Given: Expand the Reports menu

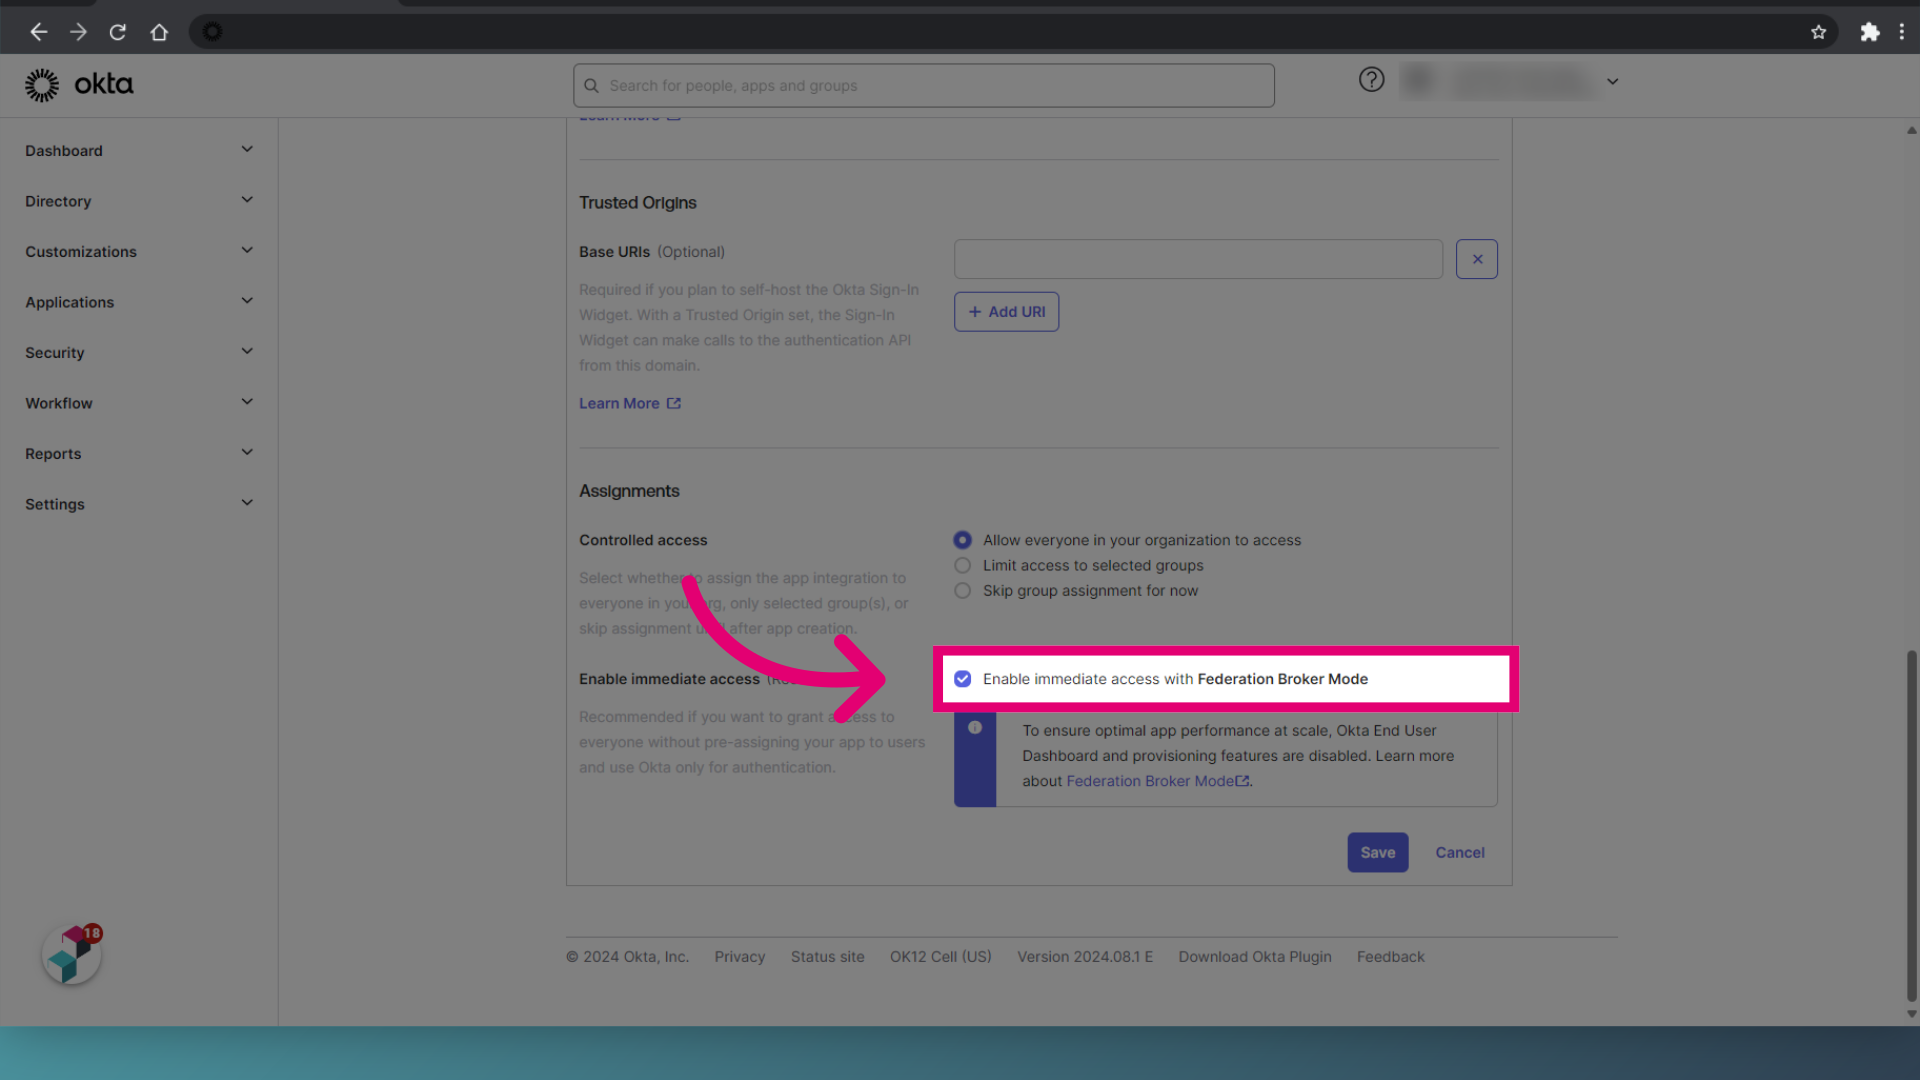Looking at the screenshot, I should [139, 453].
